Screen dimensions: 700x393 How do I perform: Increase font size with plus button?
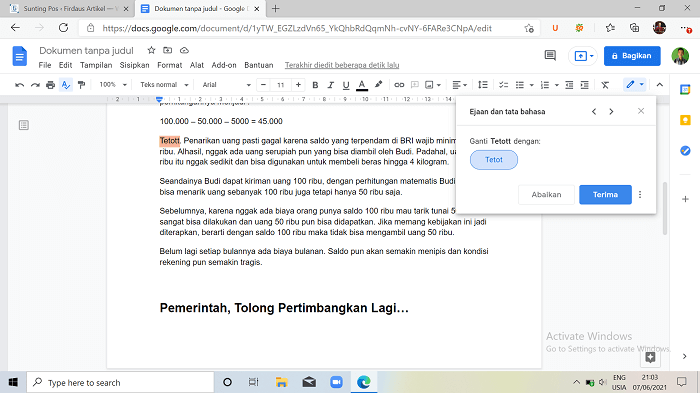click(298, 84)
